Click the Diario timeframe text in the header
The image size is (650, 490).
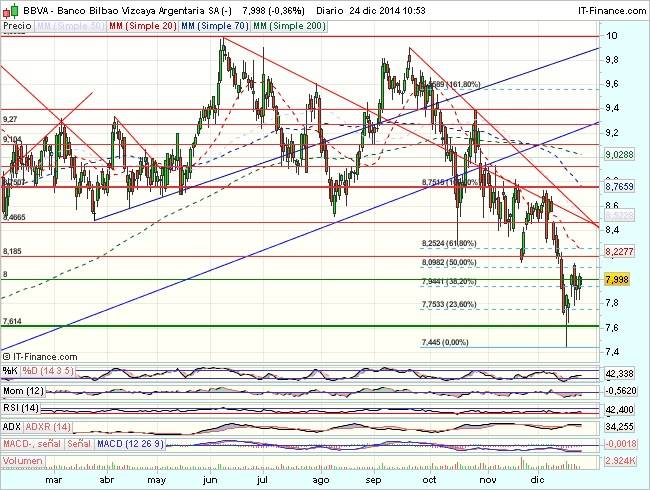330,11
